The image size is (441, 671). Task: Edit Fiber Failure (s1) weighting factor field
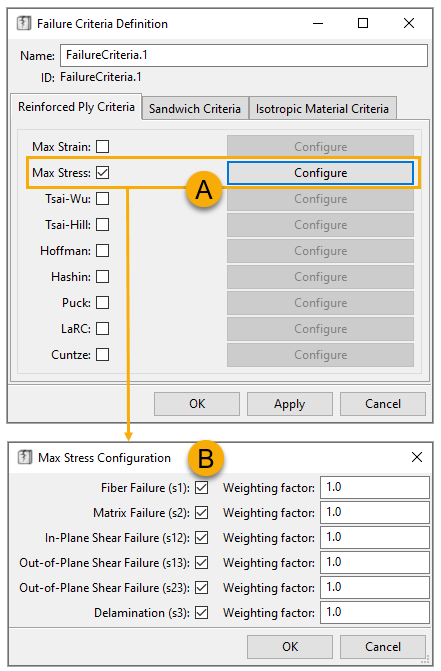375,487
